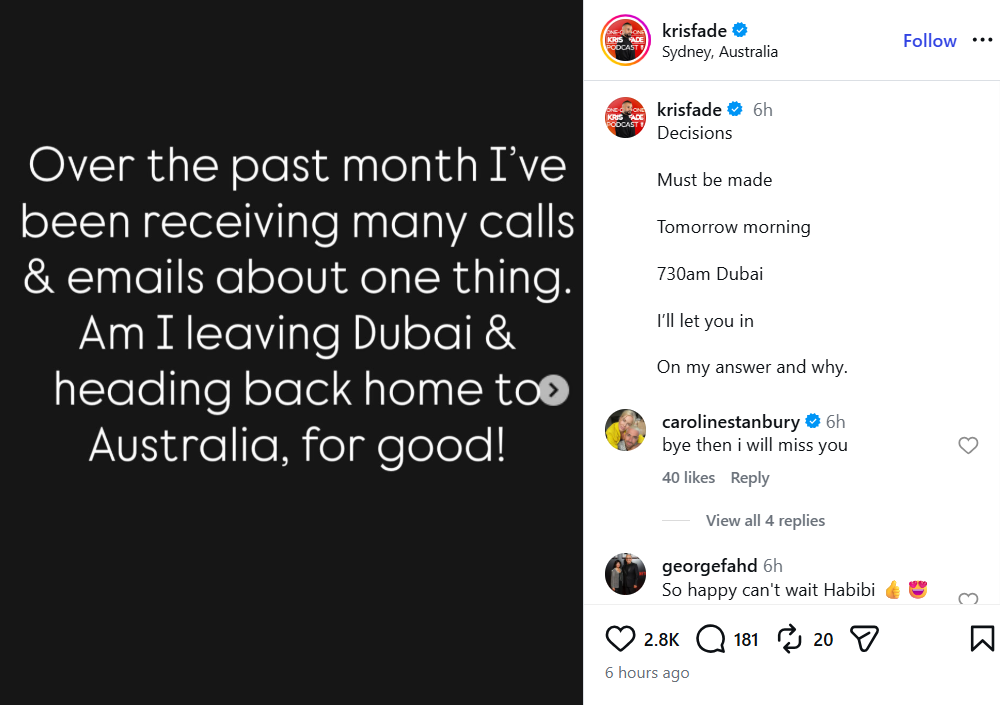The image size is (1000, 705).
Task: Click the post image text slide
Action: point(291,352)
